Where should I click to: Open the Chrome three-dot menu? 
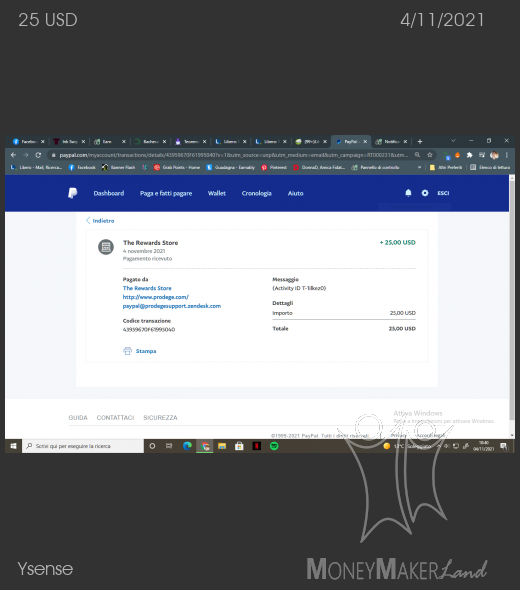506,155
